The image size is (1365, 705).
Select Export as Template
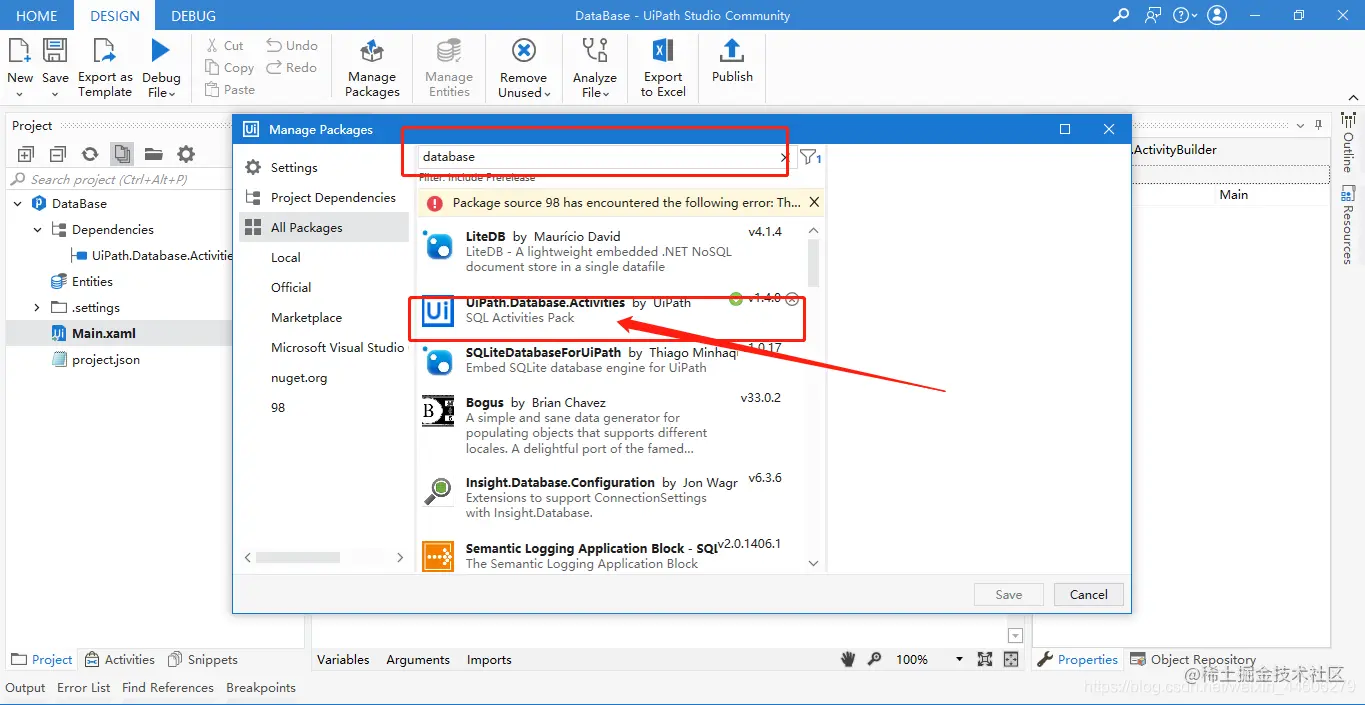[105, 68]
